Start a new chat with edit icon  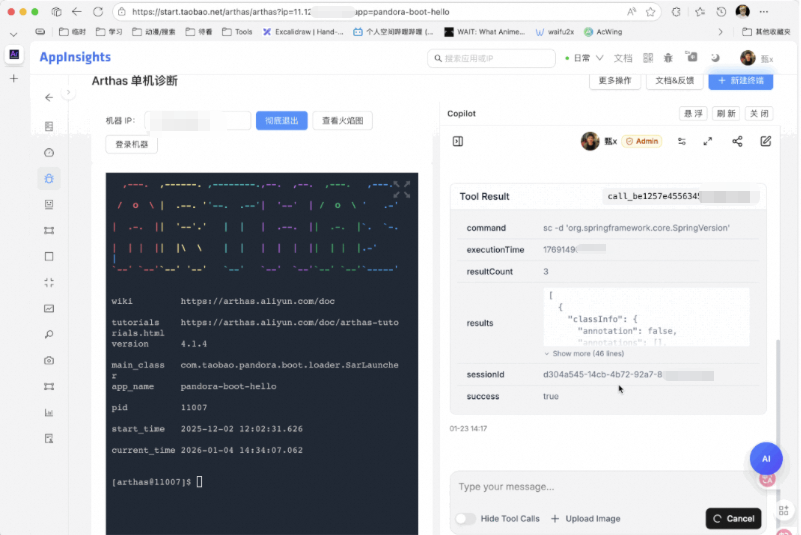pyautogui.click(x=765, y=142)
